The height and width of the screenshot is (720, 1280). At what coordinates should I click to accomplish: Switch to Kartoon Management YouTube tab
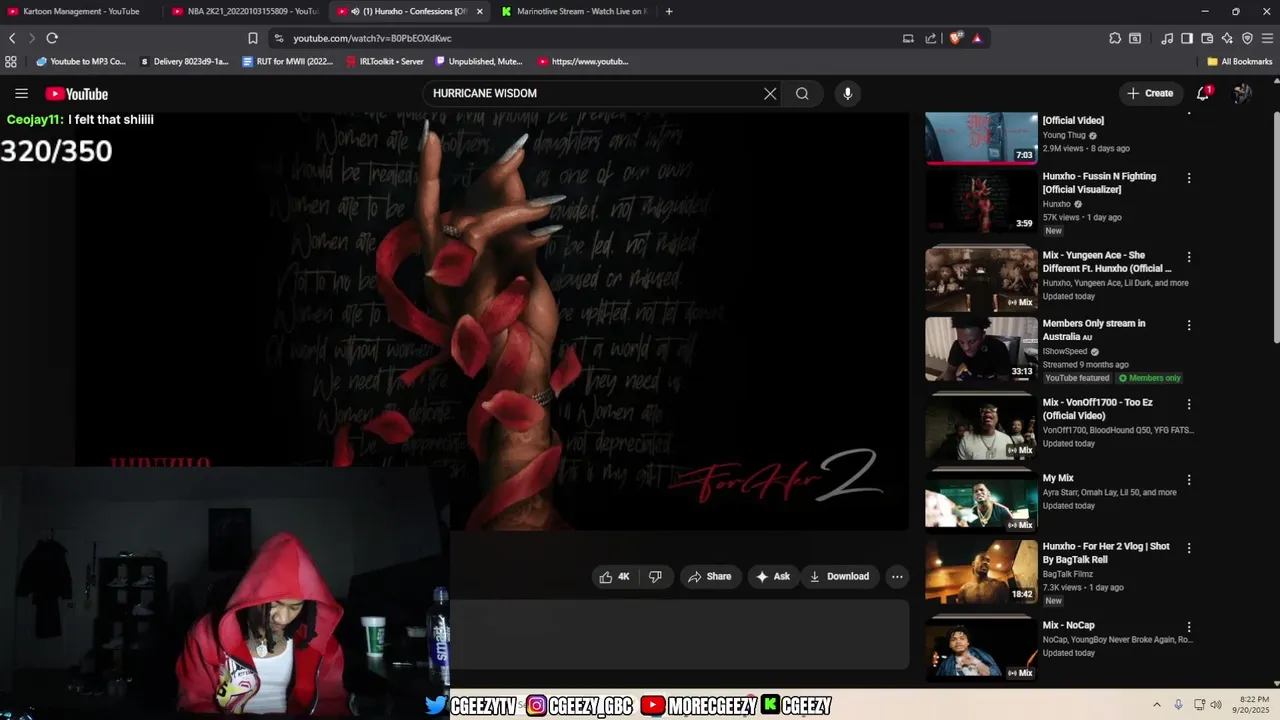coord(80,11)
